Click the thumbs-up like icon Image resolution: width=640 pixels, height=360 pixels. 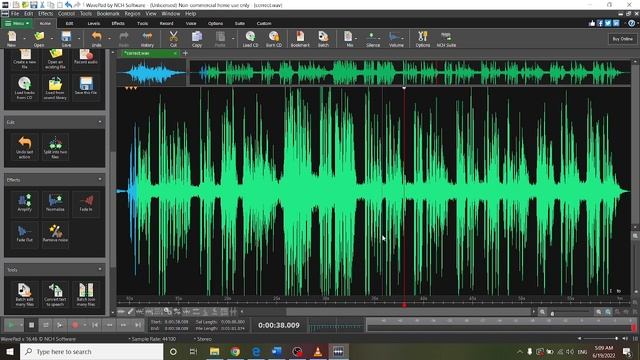592,23
